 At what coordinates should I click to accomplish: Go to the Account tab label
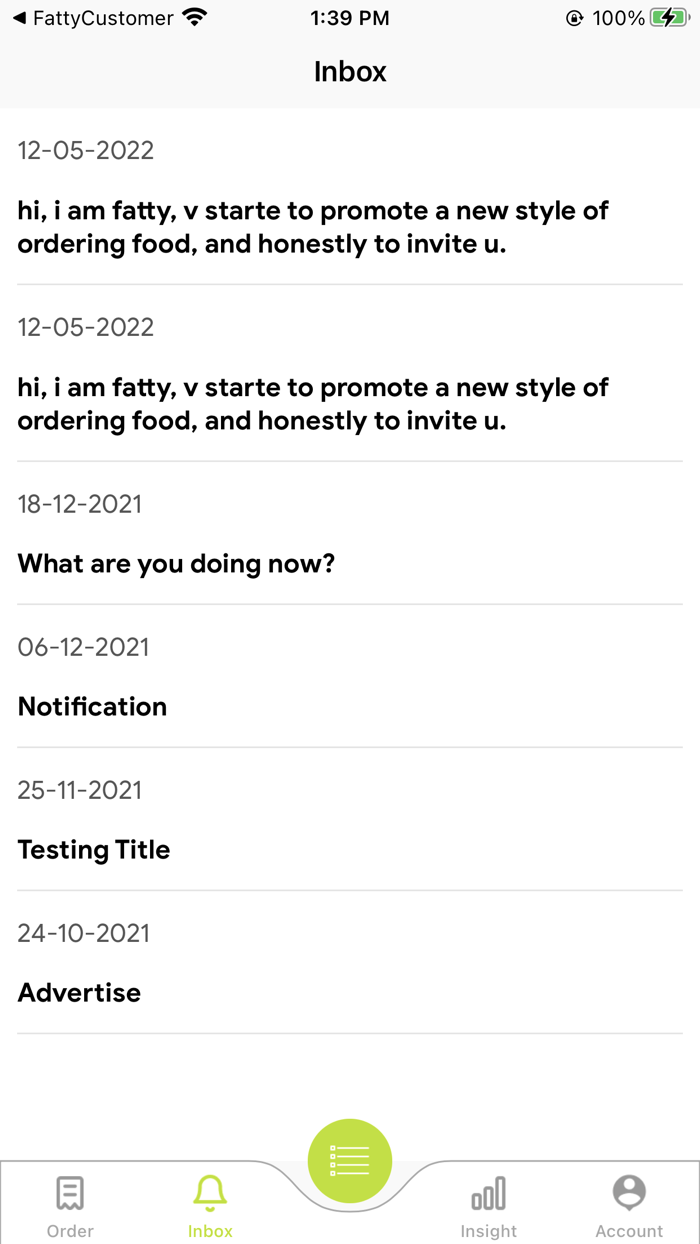pyautogui.click(x=629, y=1231)
